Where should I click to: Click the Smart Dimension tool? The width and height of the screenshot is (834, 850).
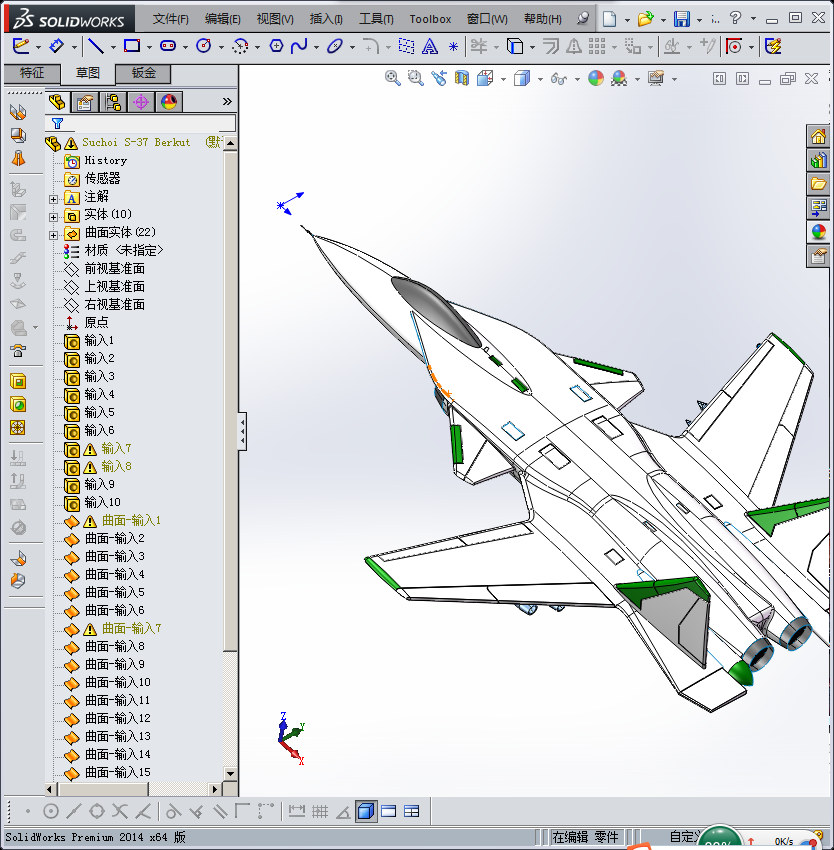56,46
